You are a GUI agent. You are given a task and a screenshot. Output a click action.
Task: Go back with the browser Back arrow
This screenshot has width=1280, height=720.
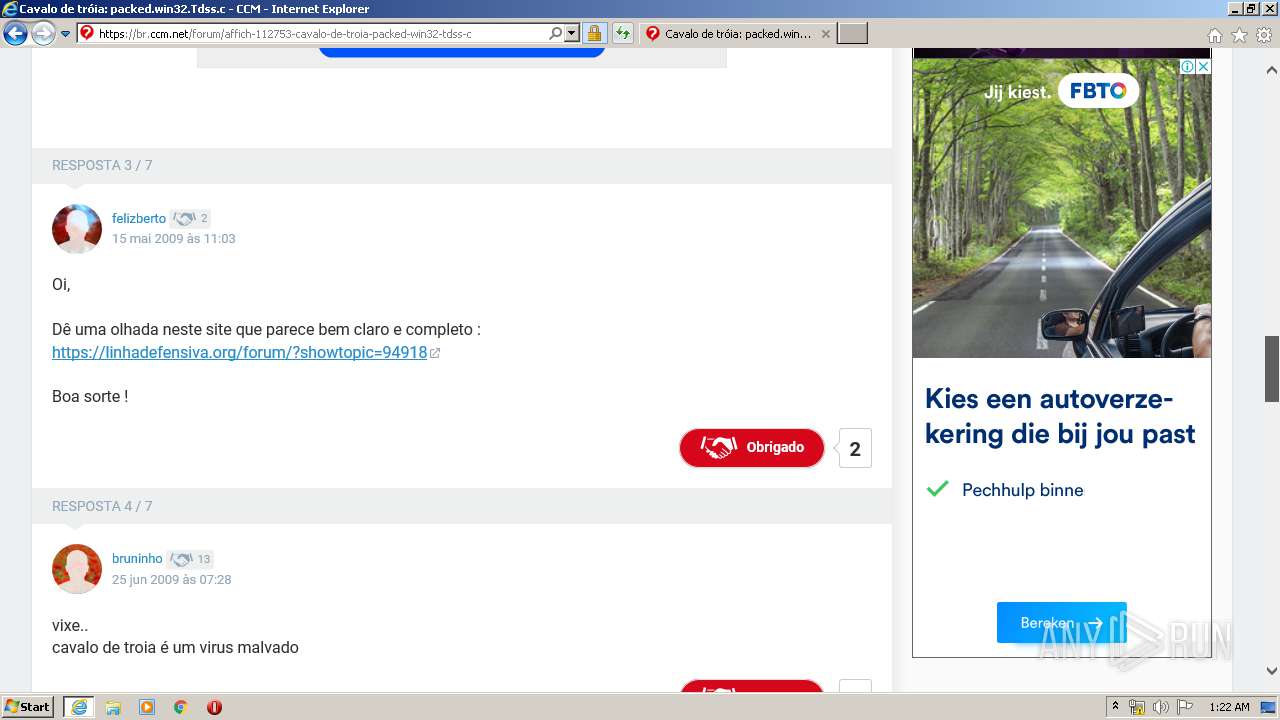click(x=15, y=33)
